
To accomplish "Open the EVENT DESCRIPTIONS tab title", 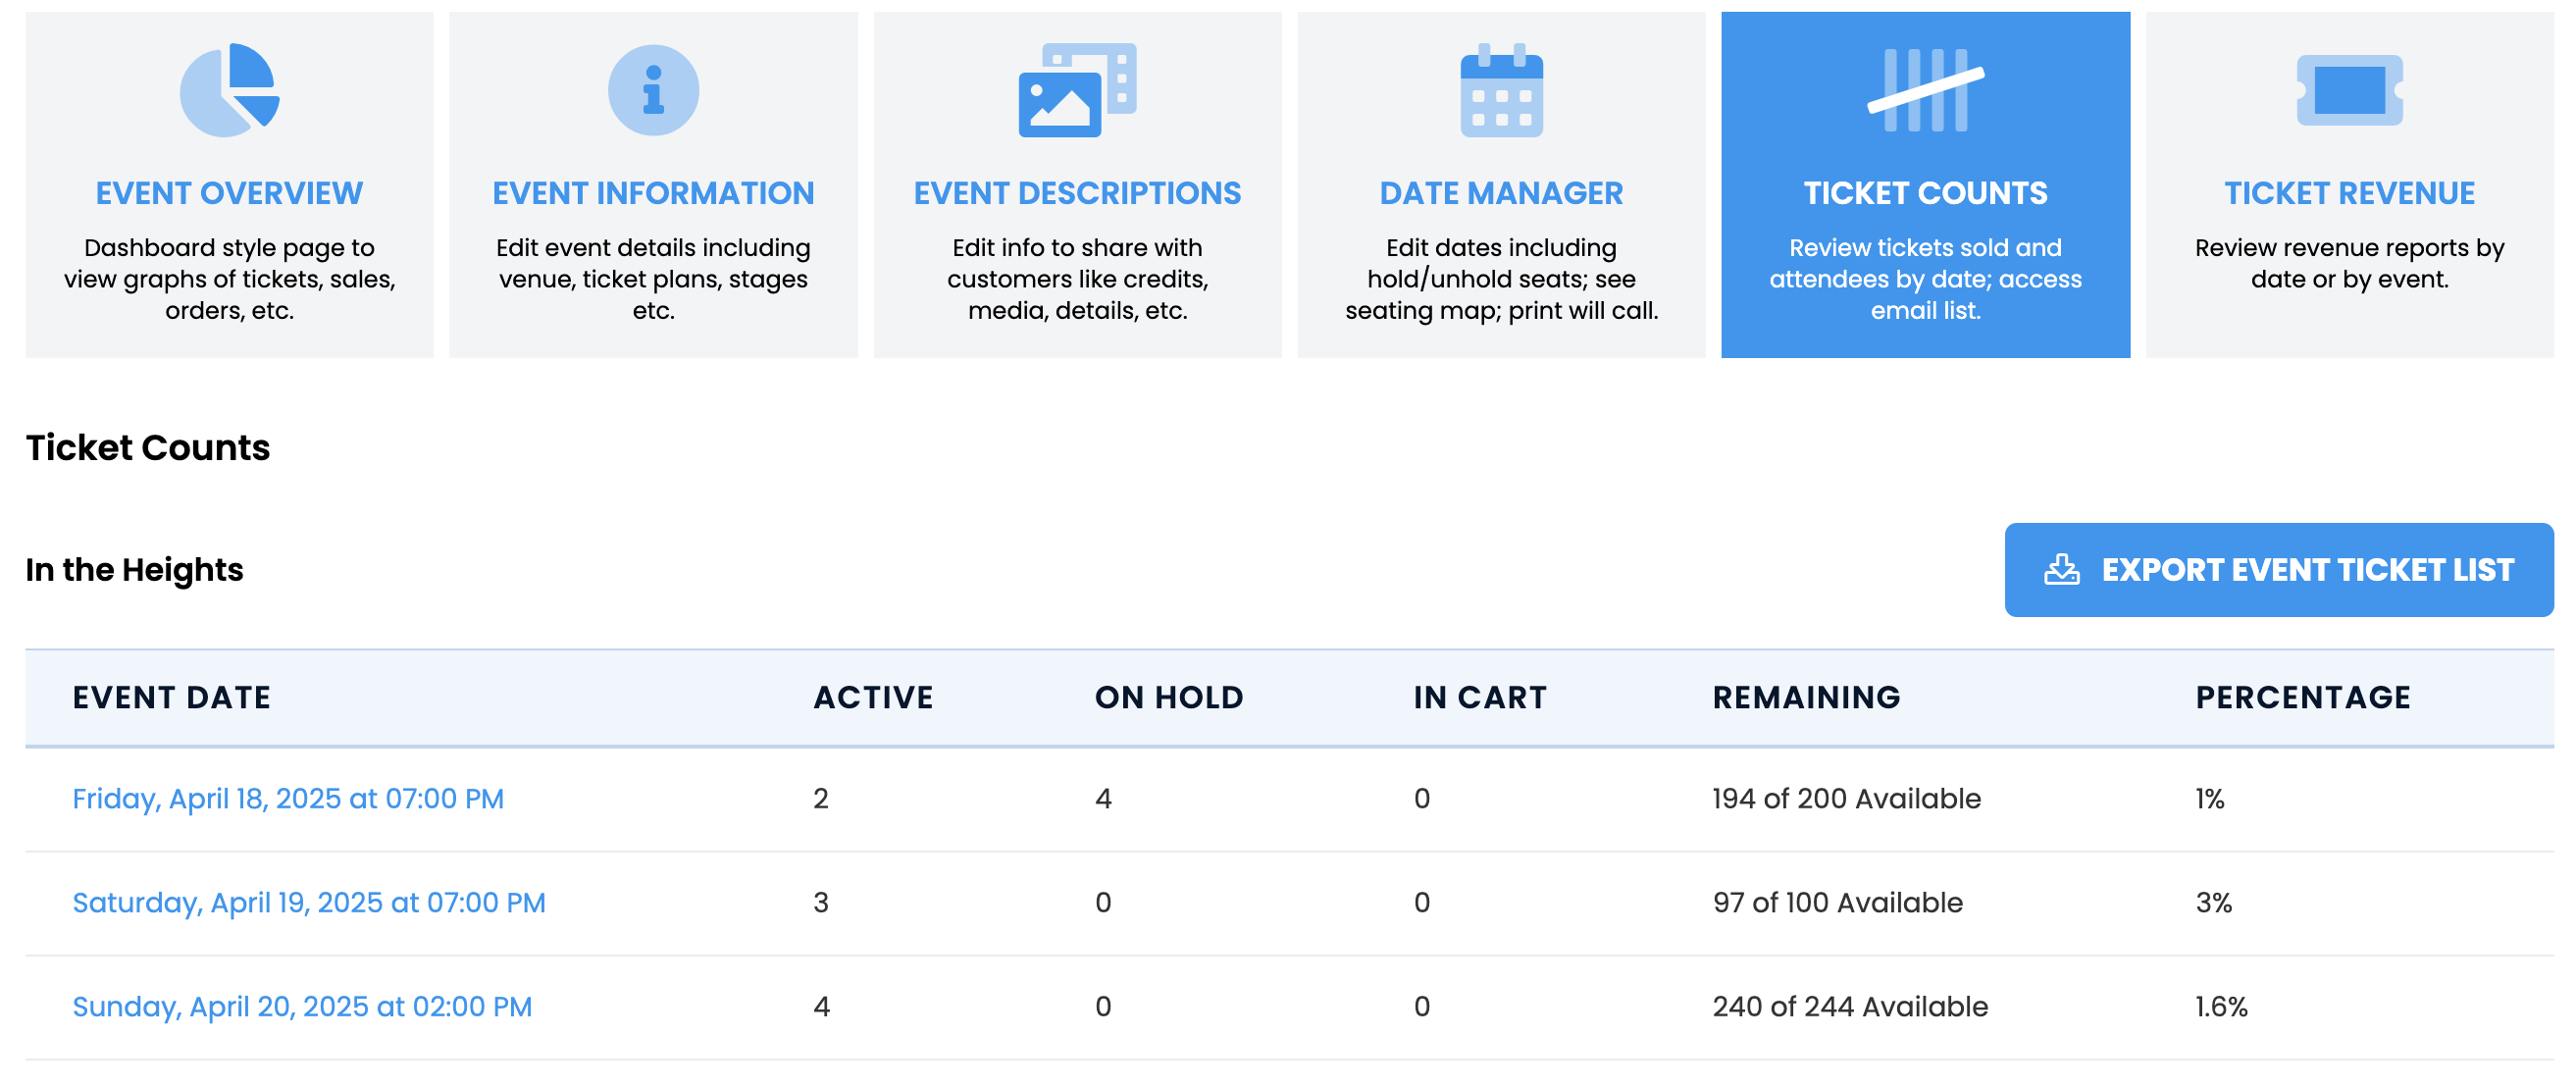I will point(1077,193).
